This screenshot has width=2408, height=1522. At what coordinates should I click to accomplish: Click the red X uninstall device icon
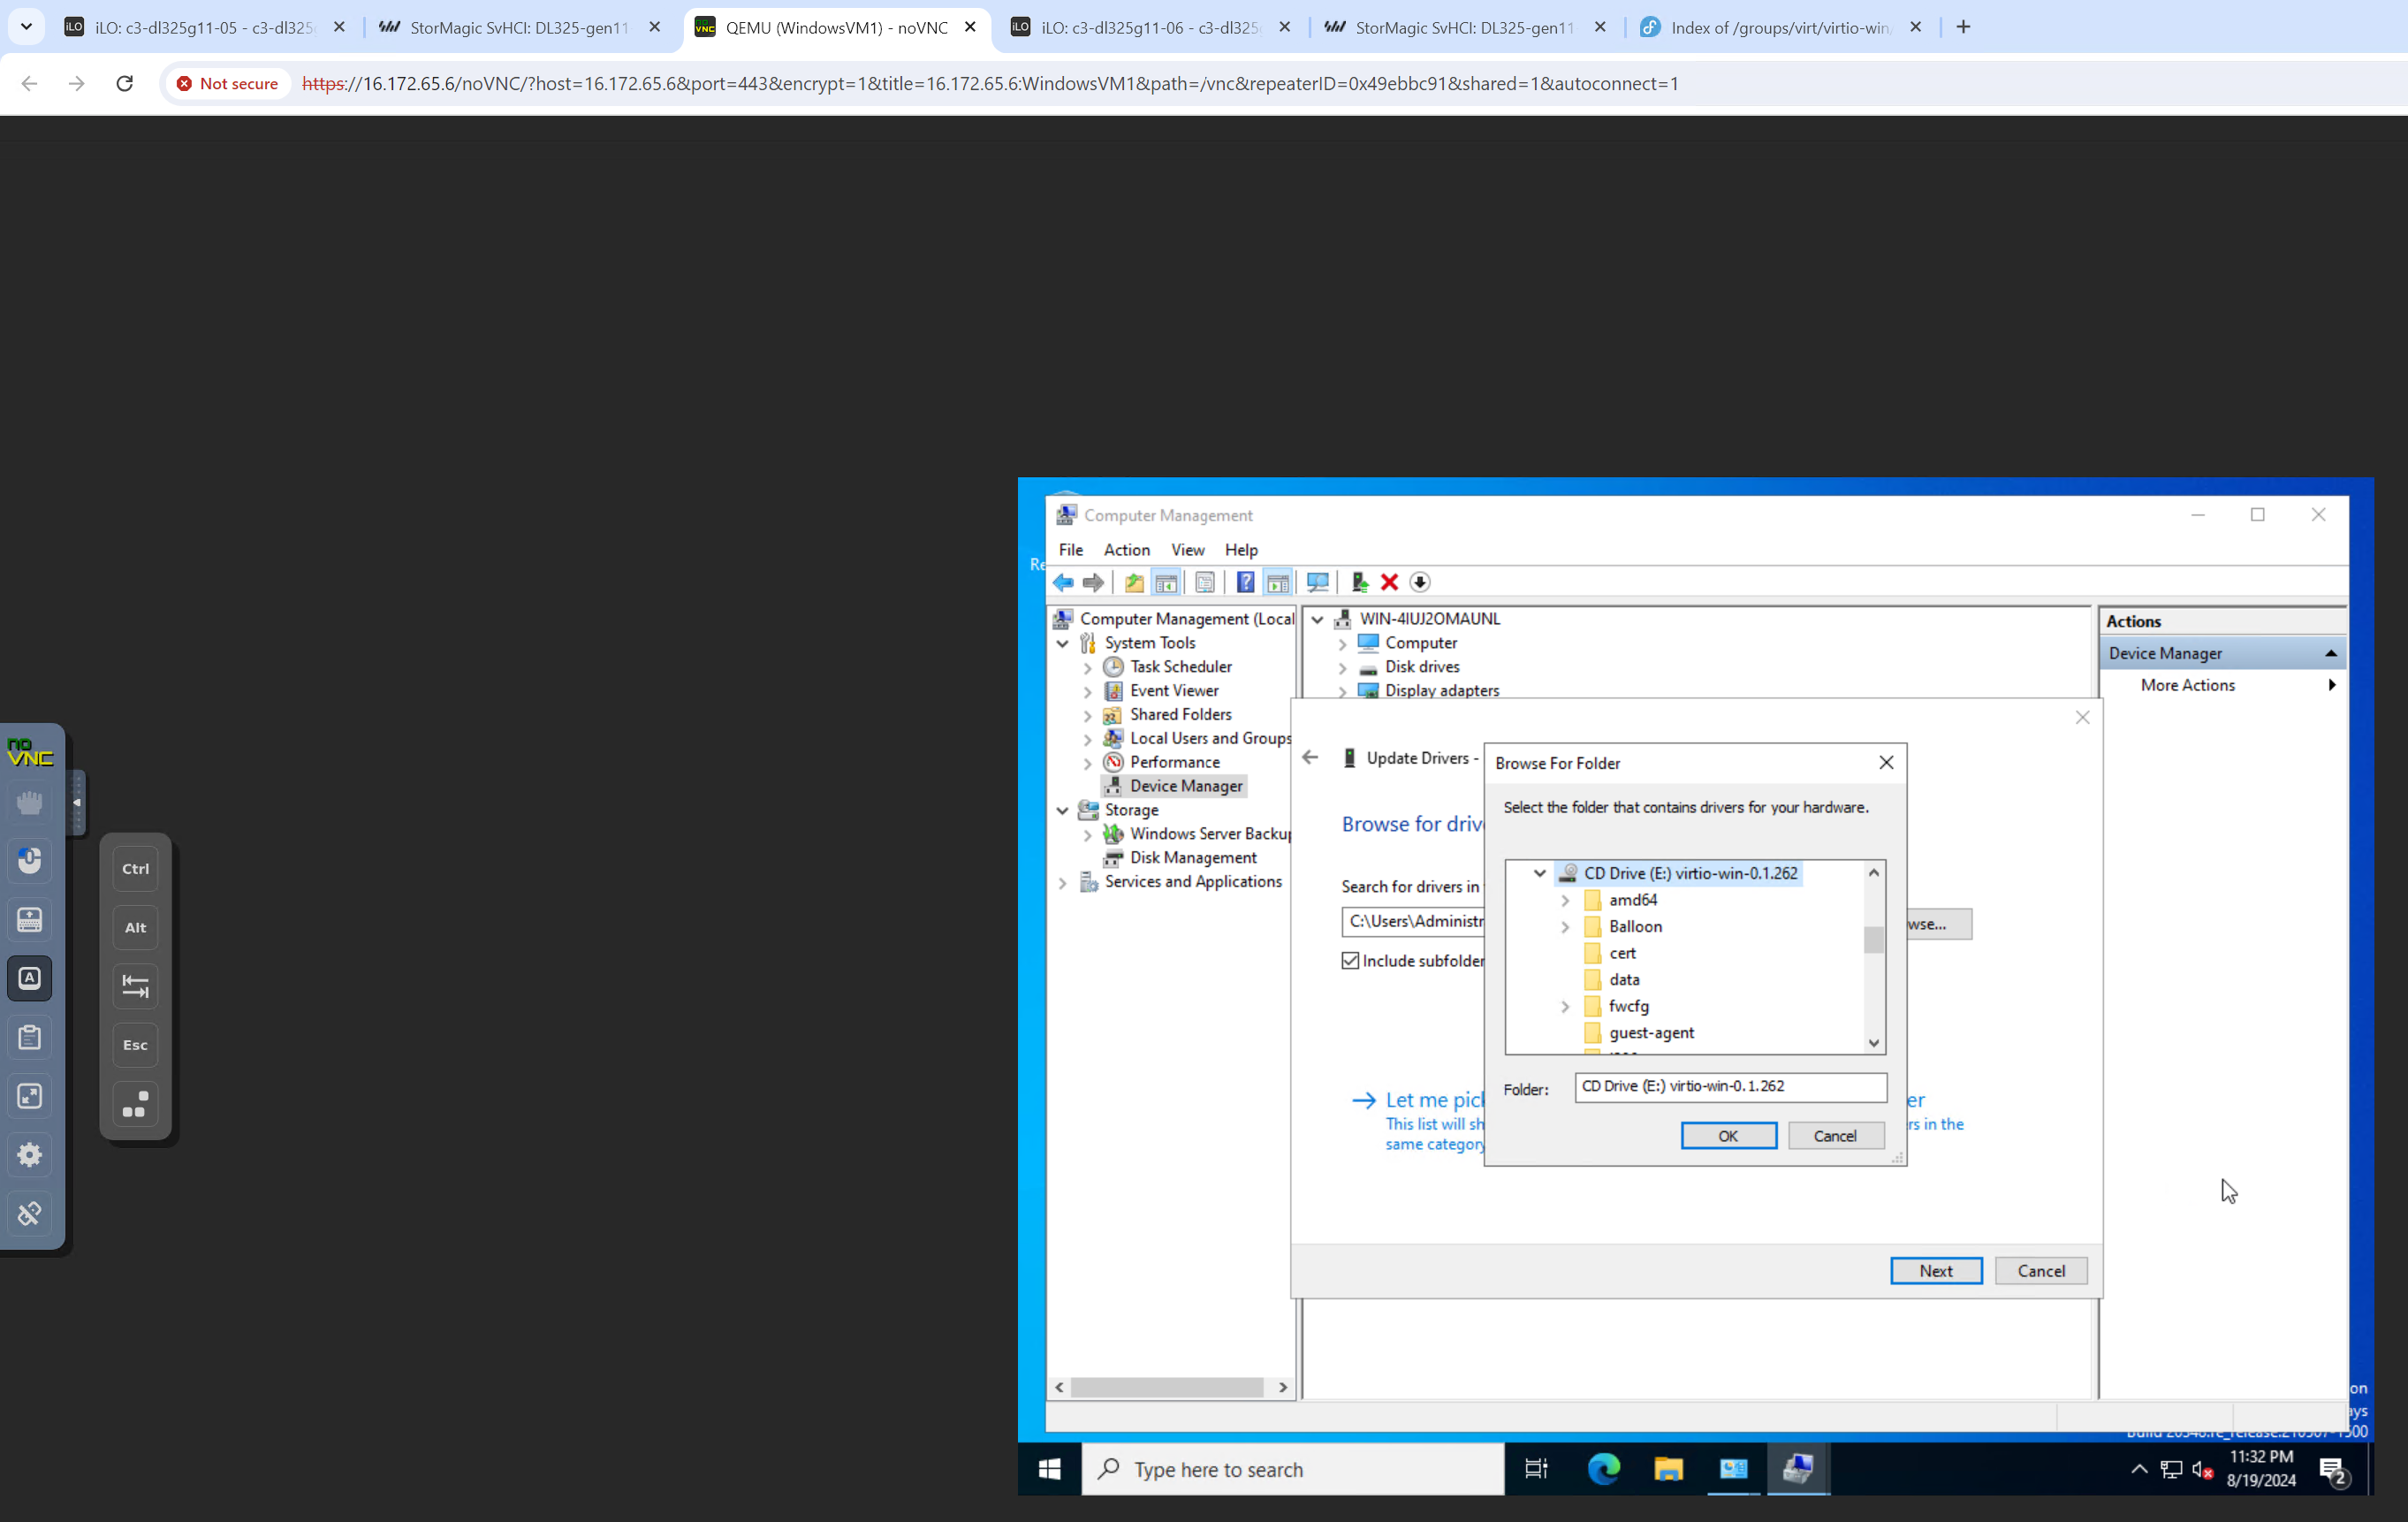(x=1389, y=582)
